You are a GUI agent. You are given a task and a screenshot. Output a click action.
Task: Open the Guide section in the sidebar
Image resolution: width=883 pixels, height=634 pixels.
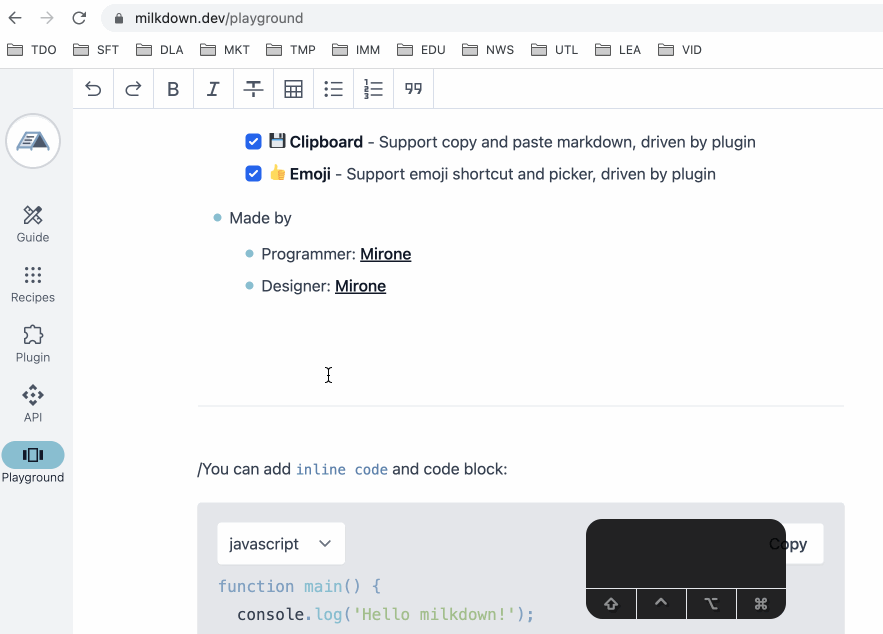32,222
